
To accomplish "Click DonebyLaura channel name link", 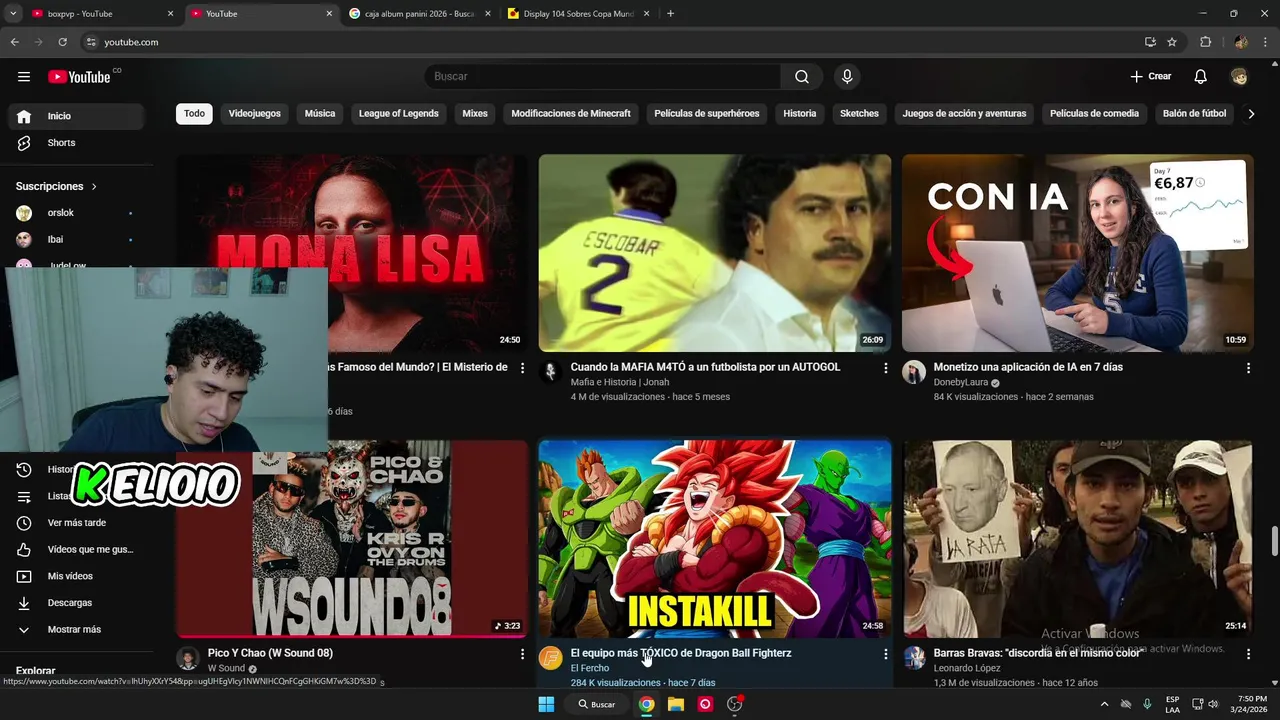I will click(960, 382).
